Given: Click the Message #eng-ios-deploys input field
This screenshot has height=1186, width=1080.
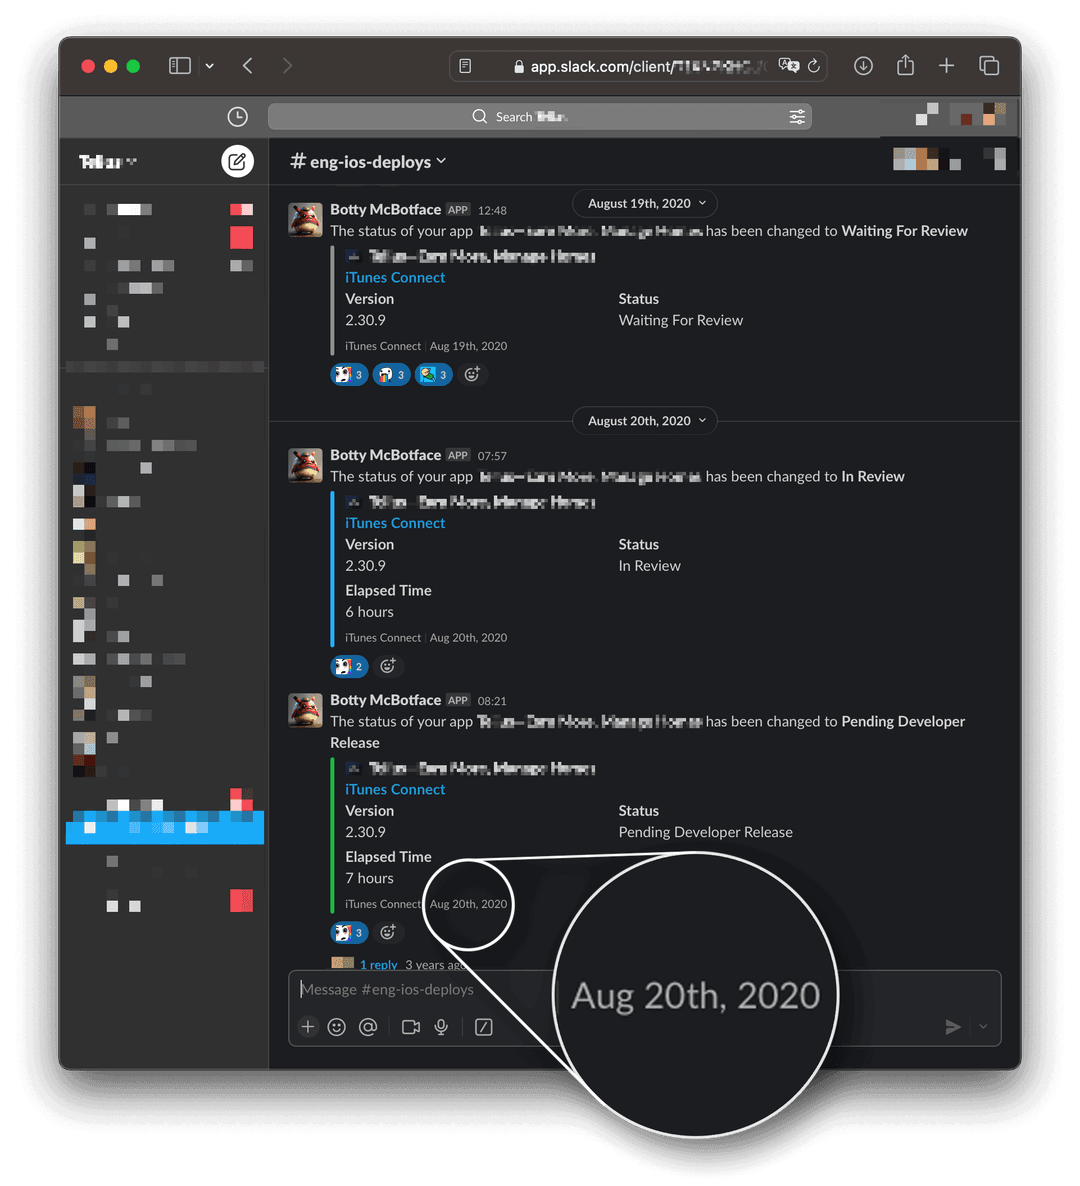Looking at the screenshot, I should 500,989.
